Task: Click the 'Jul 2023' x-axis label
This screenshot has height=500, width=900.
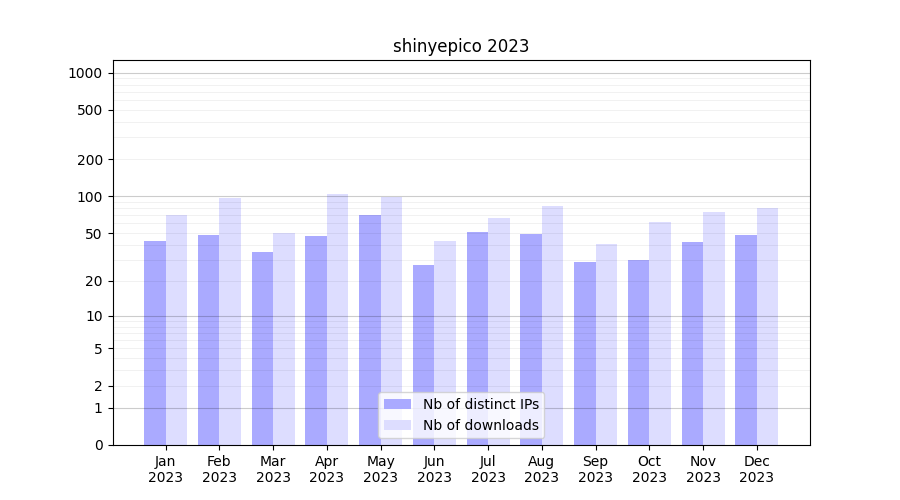Action: [488, 469]
